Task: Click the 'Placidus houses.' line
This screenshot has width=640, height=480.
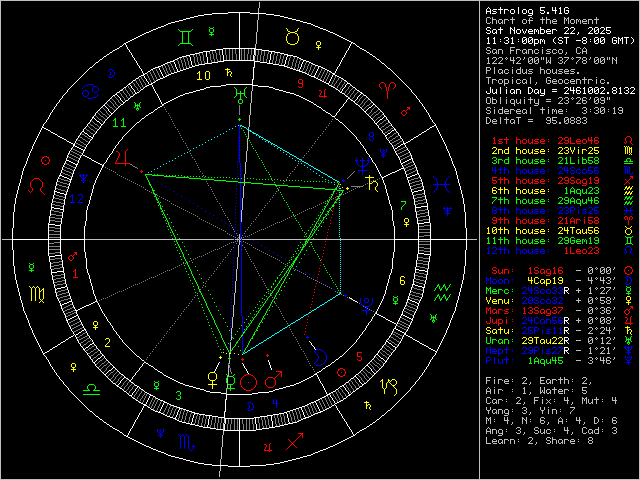Action: [533, 71]
